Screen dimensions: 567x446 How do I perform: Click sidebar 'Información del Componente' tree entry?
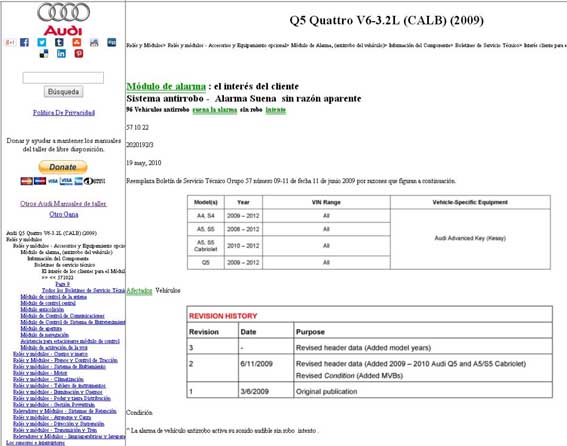click(58, 259)
